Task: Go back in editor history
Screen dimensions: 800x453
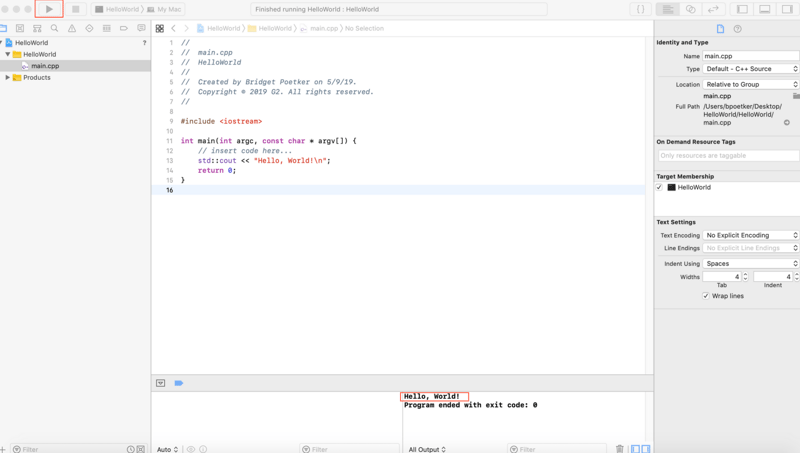Action: coord(173,29)
